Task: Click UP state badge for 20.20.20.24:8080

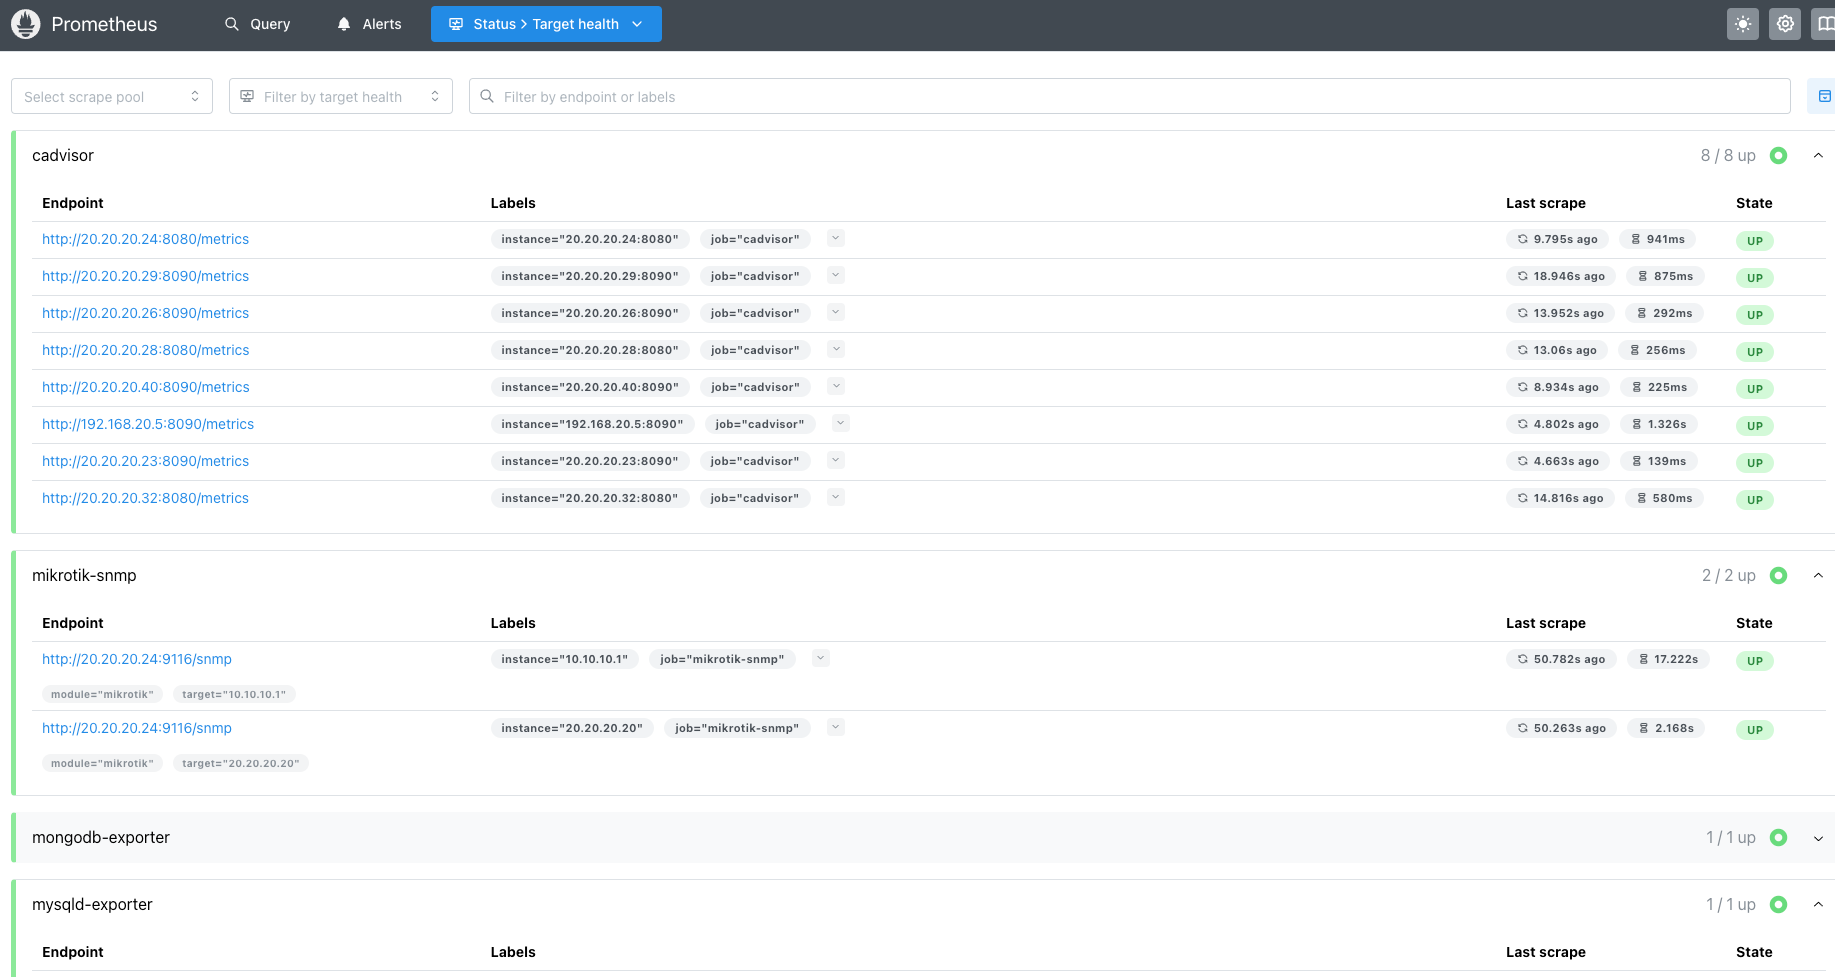Action: [x=1755, y=241]
